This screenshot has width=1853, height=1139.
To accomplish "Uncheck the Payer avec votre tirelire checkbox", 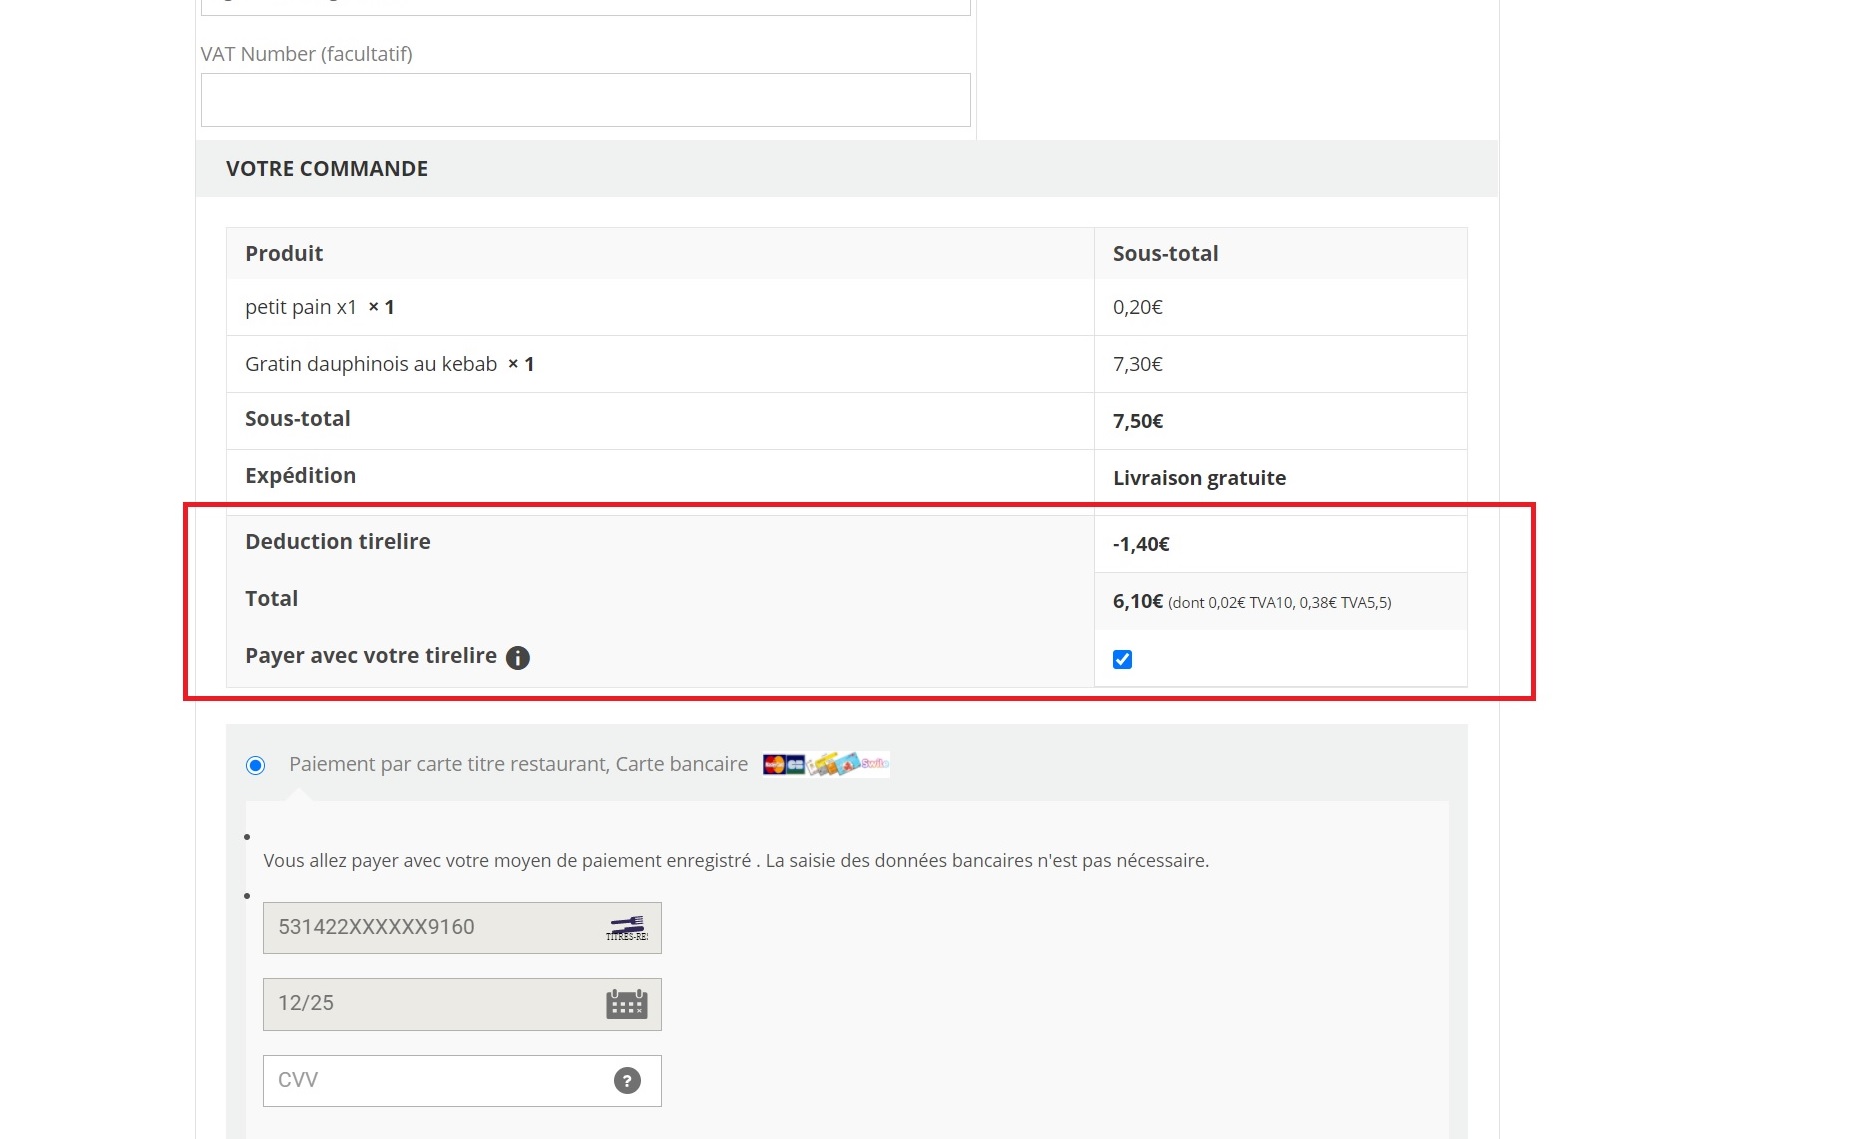I will [1122, 659].
